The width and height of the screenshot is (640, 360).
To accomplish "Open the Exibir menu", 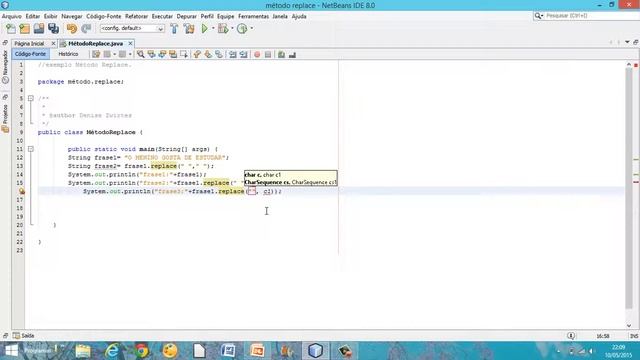I will point(51,16).
